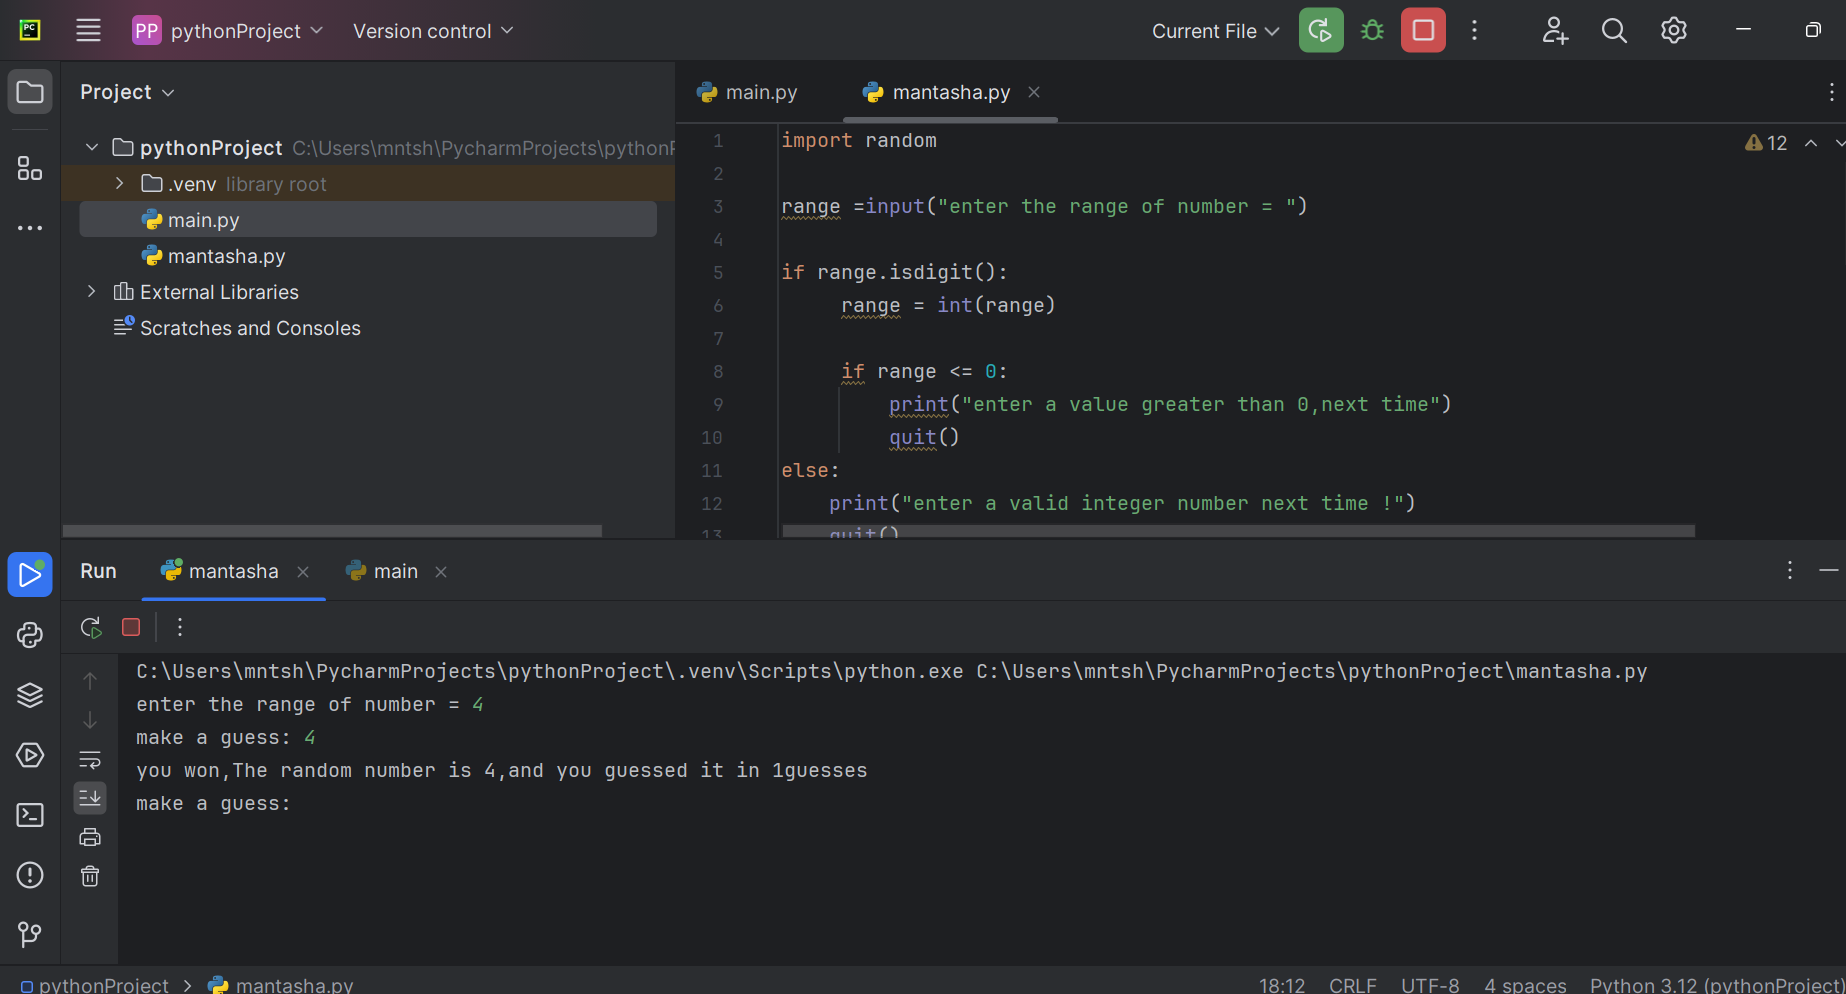This screenshot has width=1846, height=994.
Task: Open Python 3.12 interpreter selector
Action: coord(1716,985)
